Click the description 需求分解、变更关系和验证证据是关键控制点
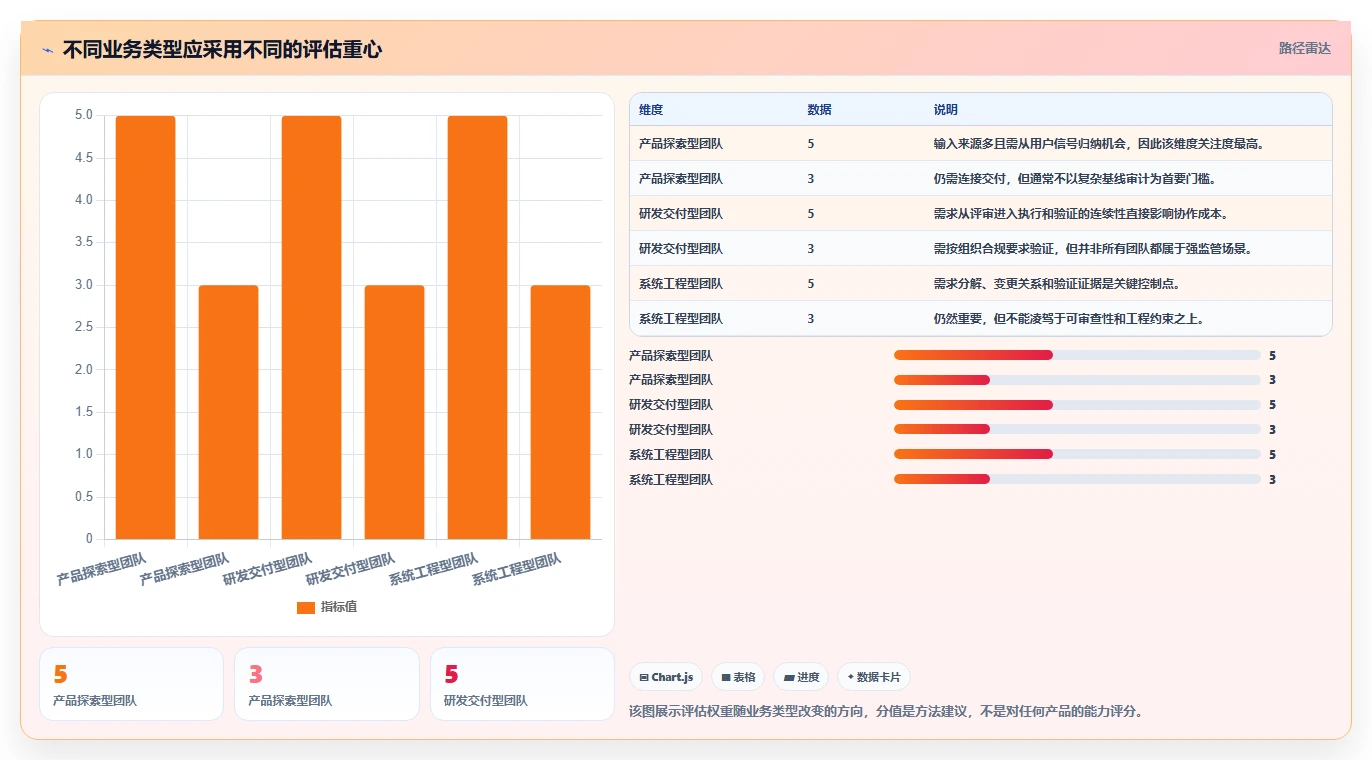1372x760 pixels. pos(1057,284)
